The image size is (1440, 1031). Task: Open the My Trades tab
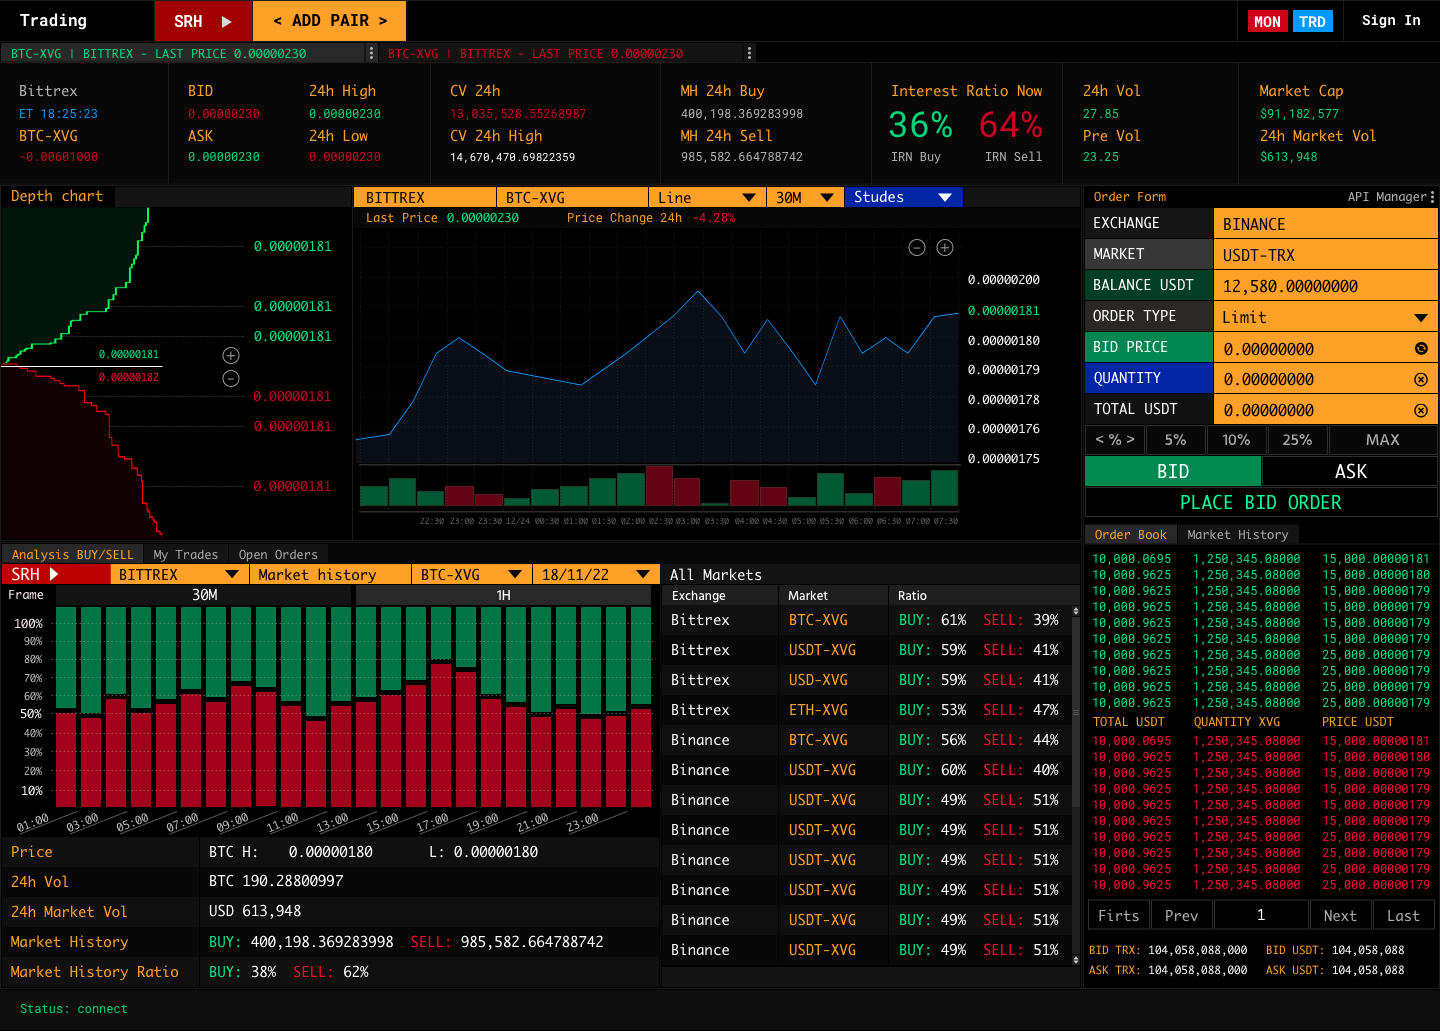click(186, 554)
